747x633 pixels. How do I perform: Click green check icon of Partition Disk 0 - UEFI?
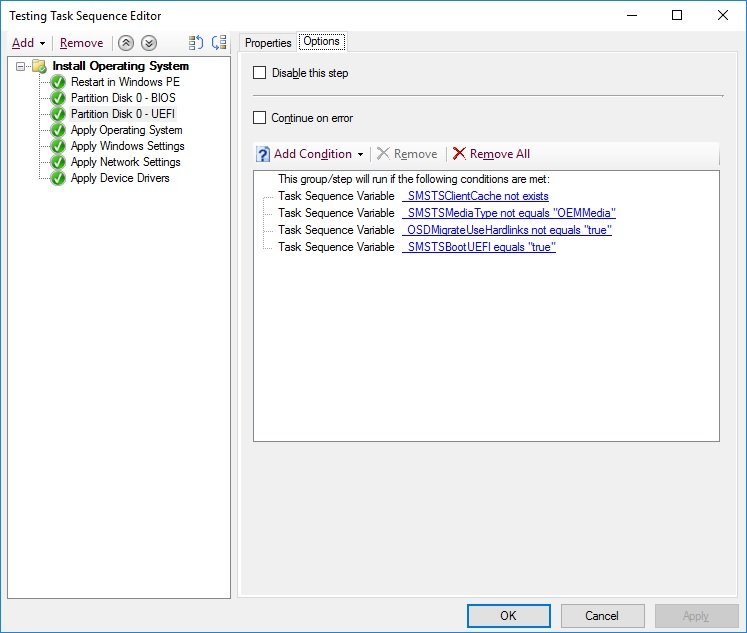coord(58,114)
